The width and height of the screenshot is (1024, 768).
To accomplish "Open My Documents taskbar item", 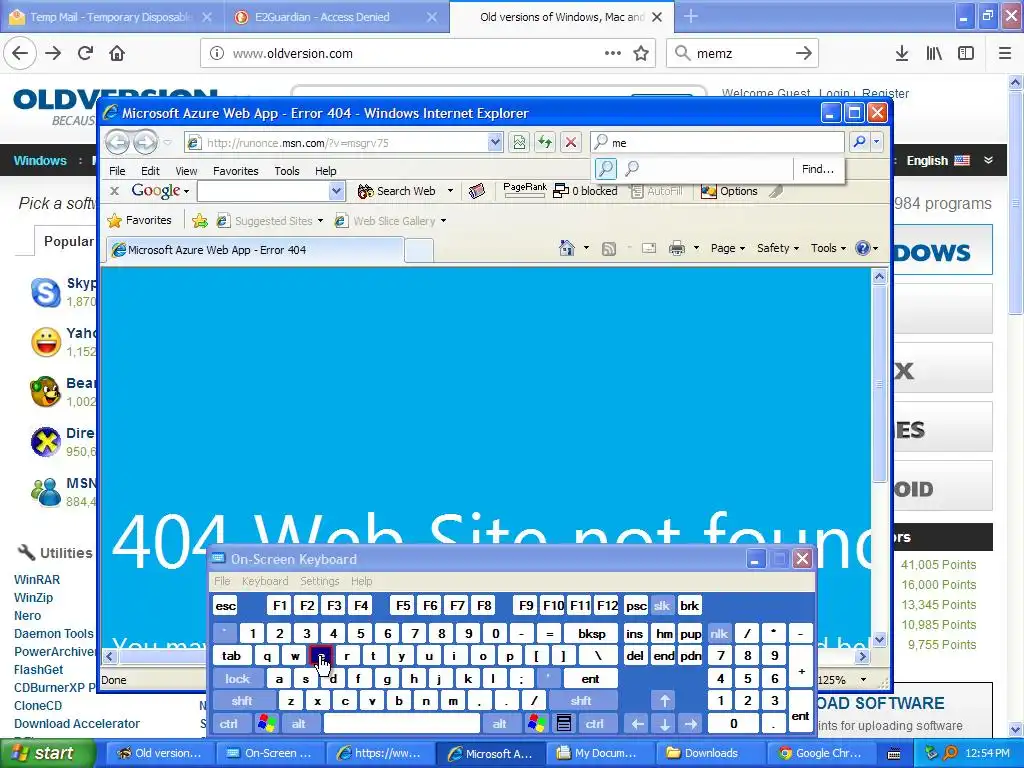I will [601, 753].
